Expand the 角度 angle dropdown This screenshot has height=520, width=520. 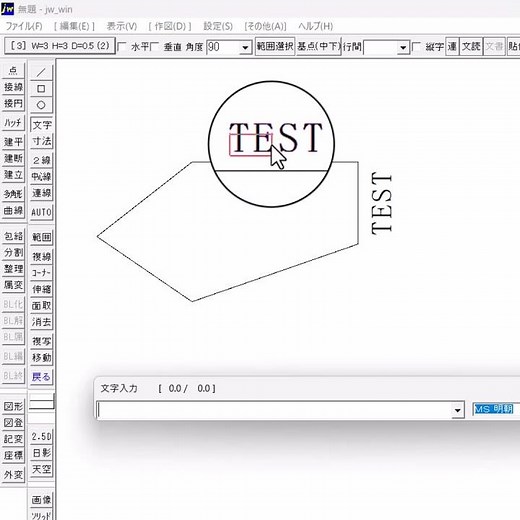(x=245, y=47)
